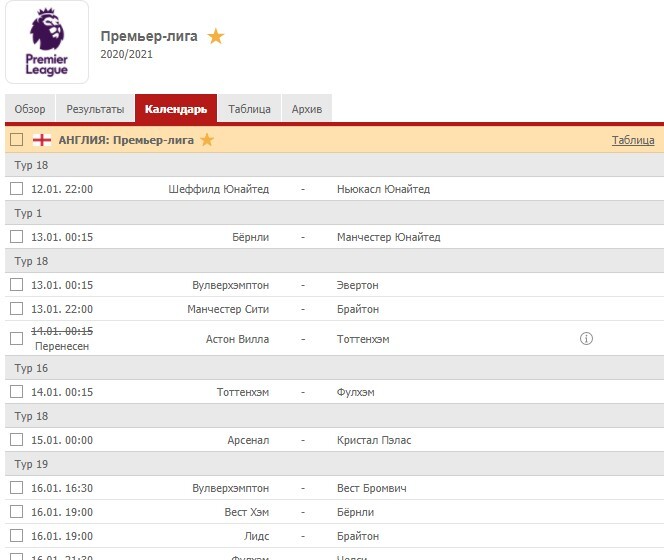Click team name Ньюкасл Юнайтед
664x560 pixels.
point(384,189)
